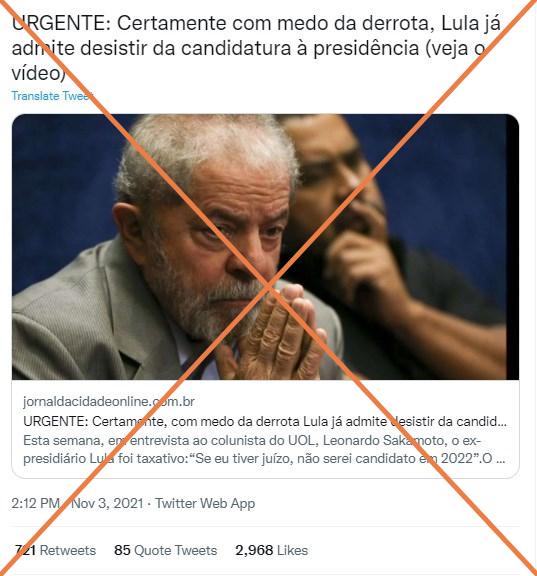View the 721 Retweets list
Image resolution: width=537 pixels, height=576 pixels.
[x=55, y=550]
